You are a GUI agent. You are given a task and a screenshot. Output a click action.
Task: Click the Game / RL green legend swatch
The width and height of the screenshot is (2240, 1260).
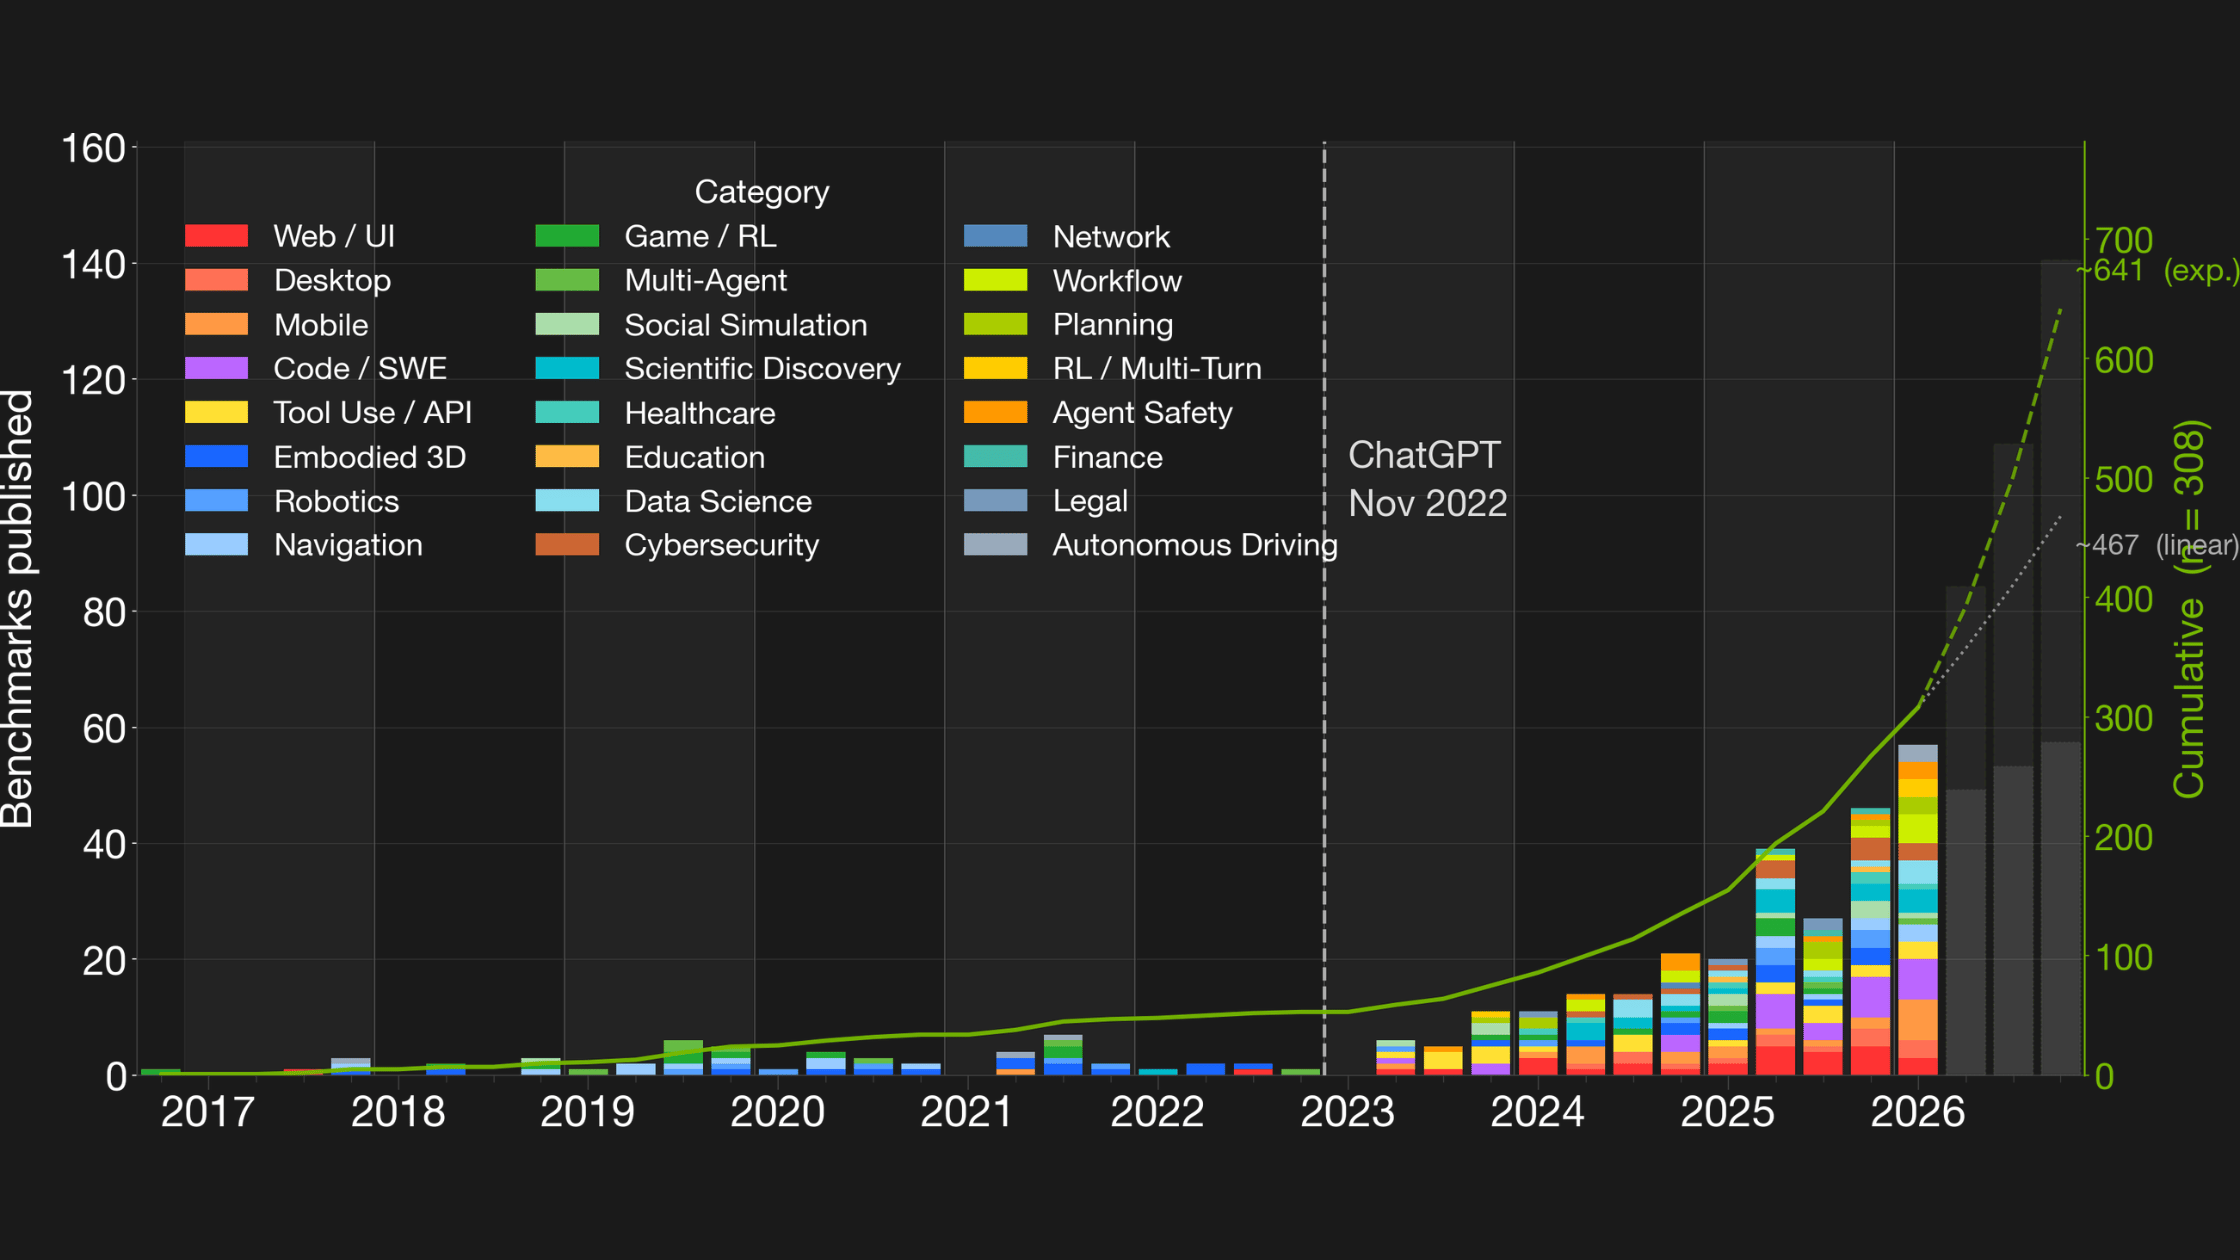[567, 236]
